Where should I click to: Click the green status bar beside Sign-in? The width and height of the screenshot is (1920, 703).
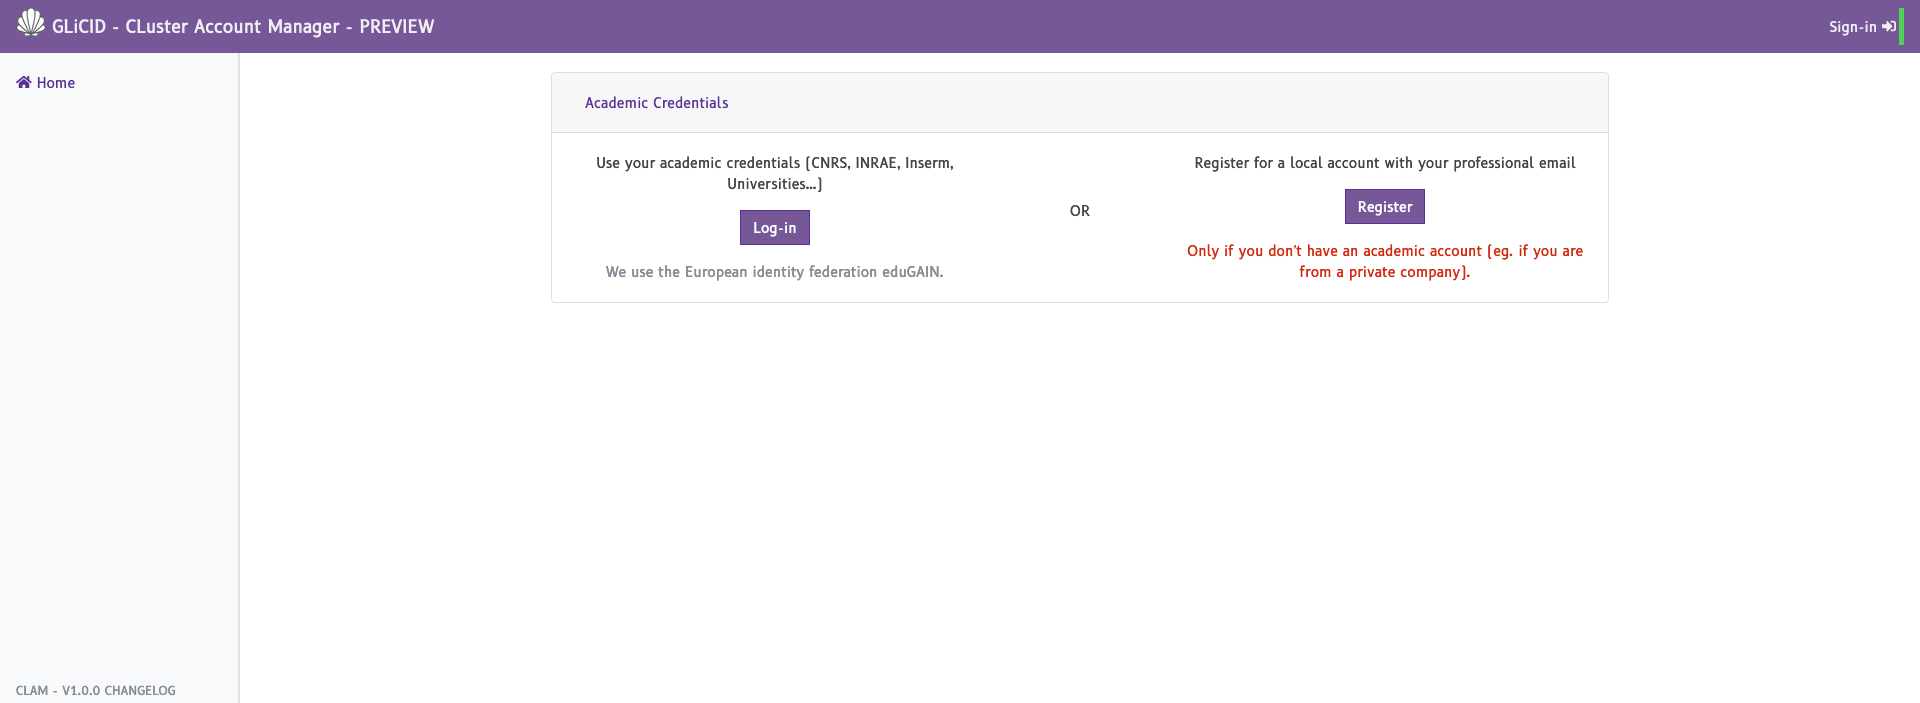coord(1901,27)
